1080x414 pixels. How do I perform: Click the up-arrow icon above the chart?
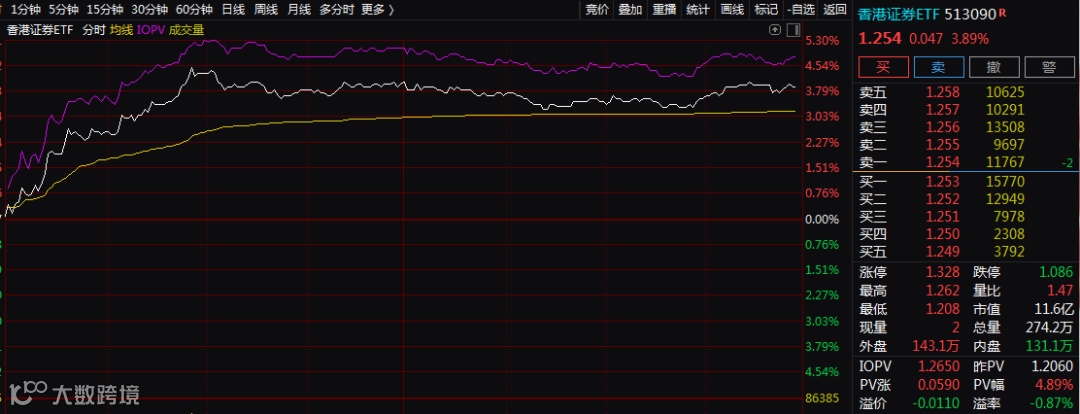[x=774, y=30]
